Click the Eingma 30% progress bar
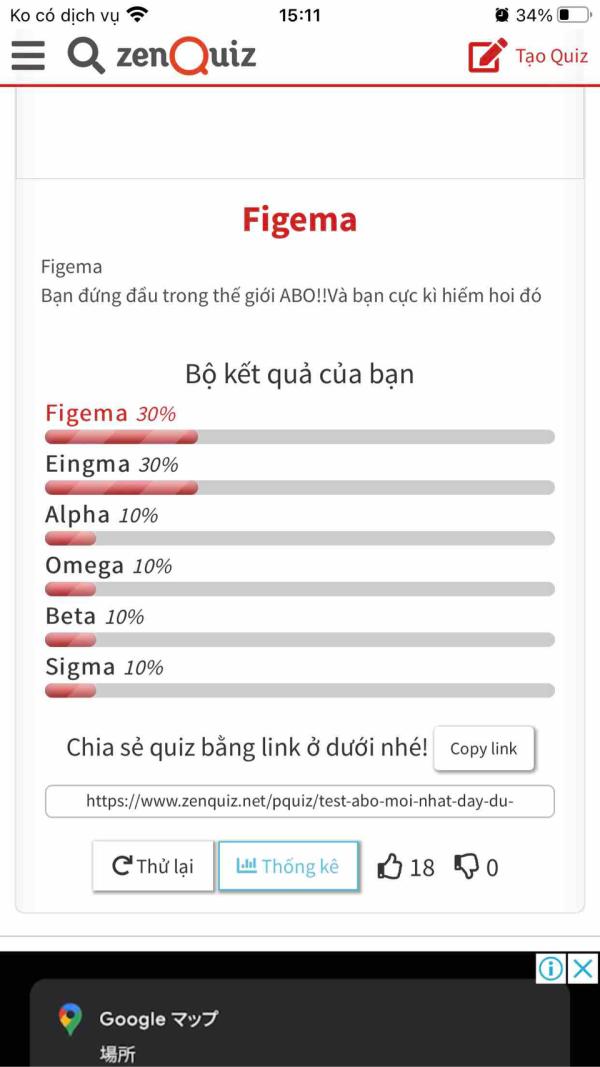 [299, 488]
